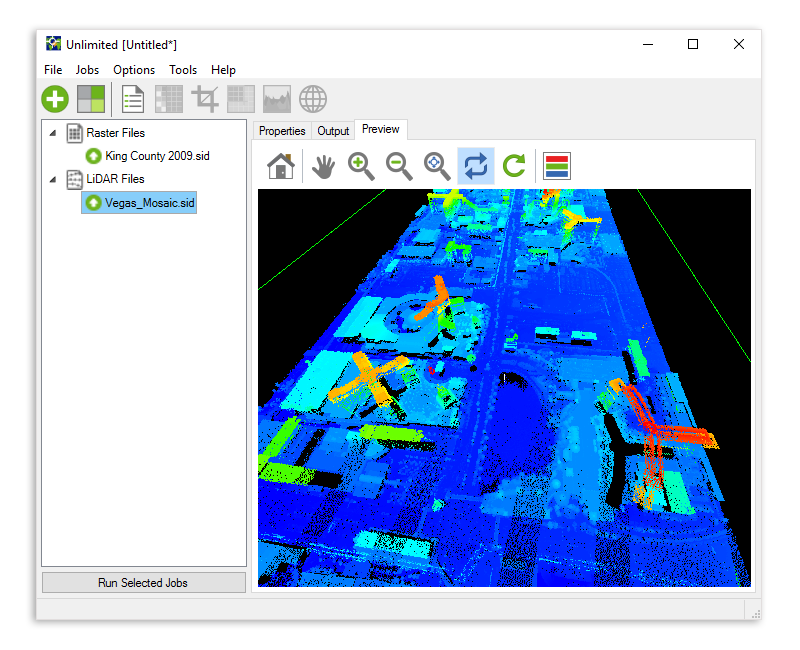Screen dimensions: 800x650
Task: Reset preview with the Home icon
Action: click(281, 166)
